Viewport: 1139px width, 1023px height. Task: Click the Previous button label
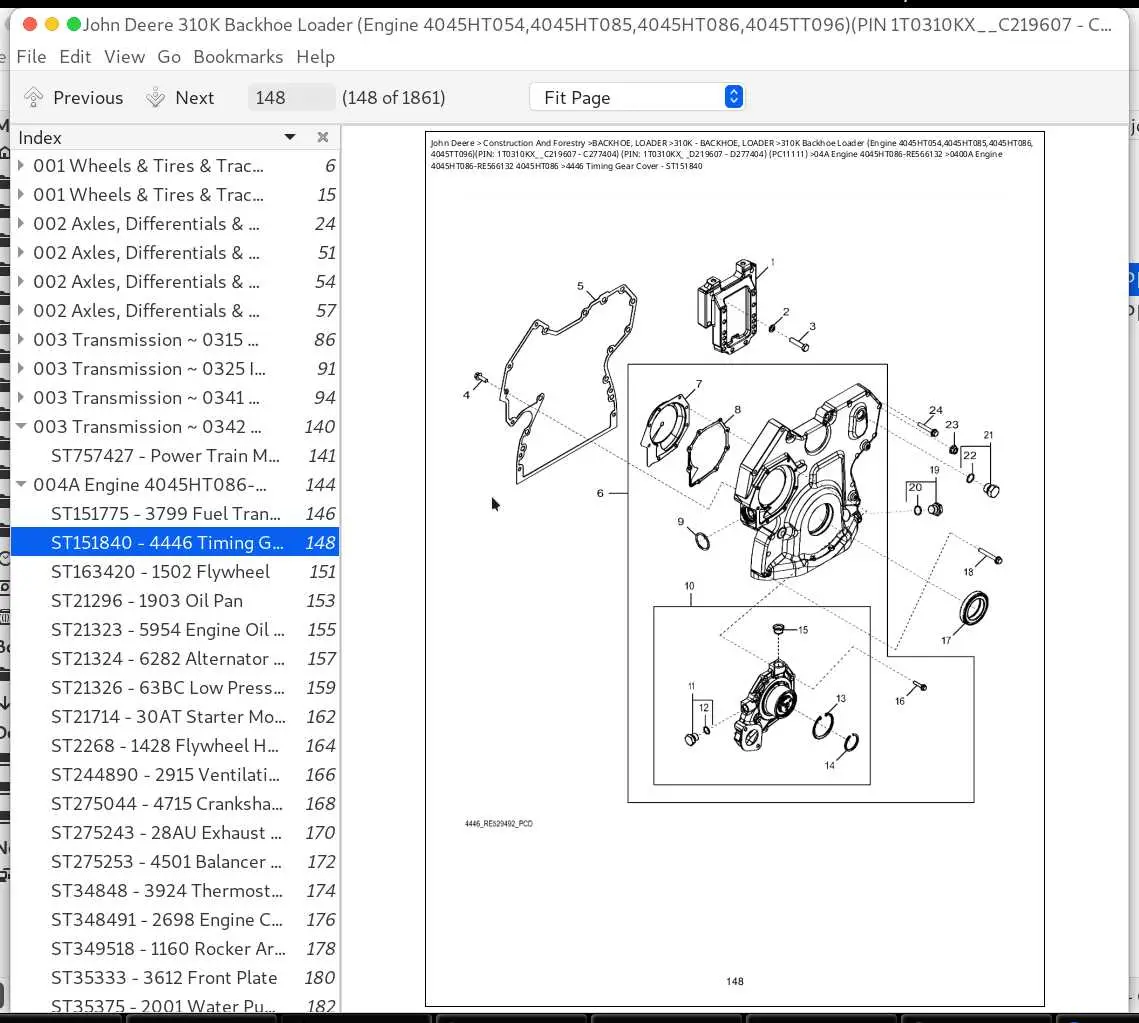88,98
